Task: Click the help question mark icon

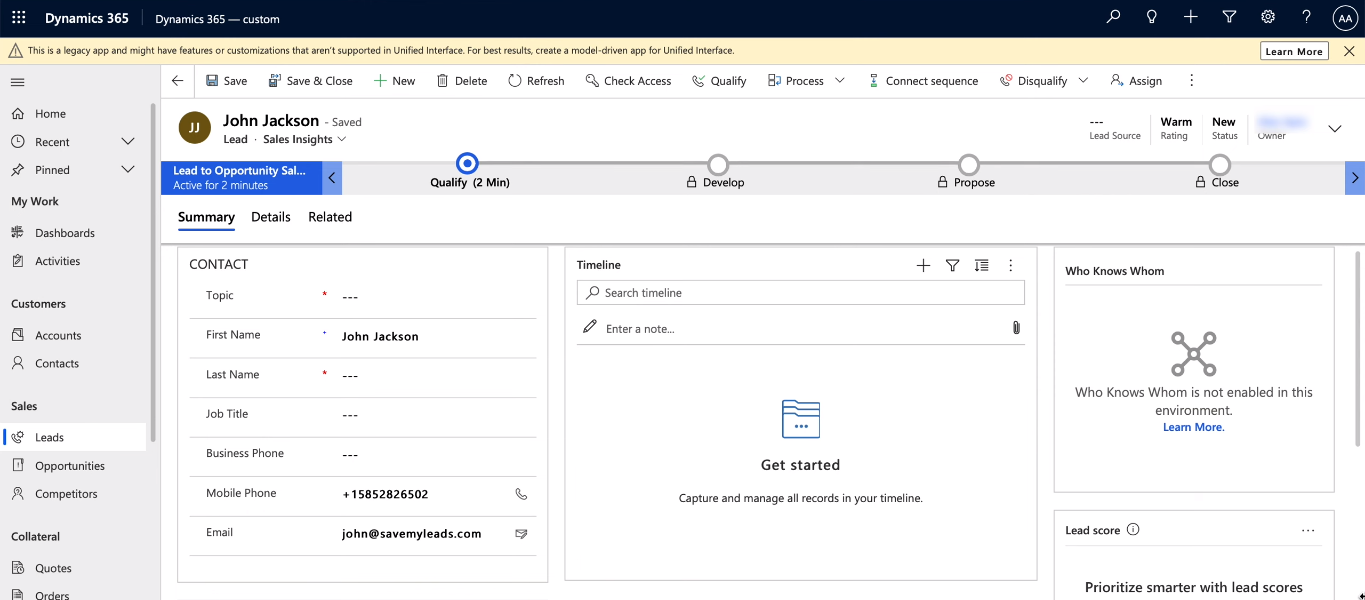Action: [x=1307, y=17]
